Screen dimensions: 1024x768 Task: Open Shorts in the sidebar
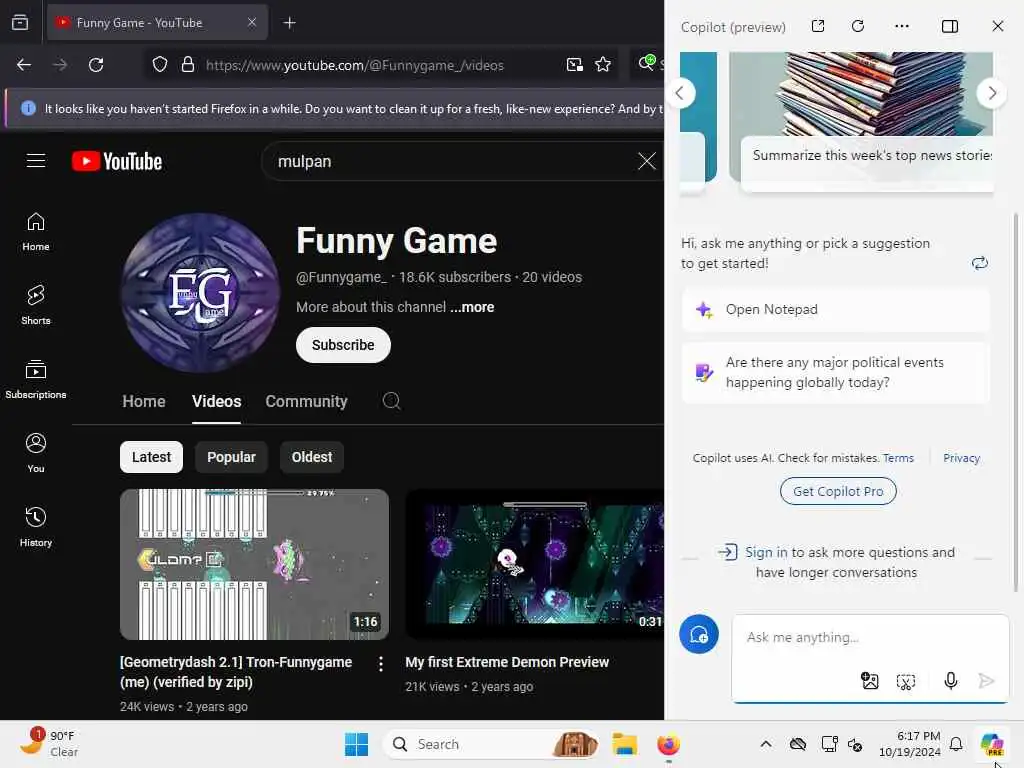(x=36, y=306)
